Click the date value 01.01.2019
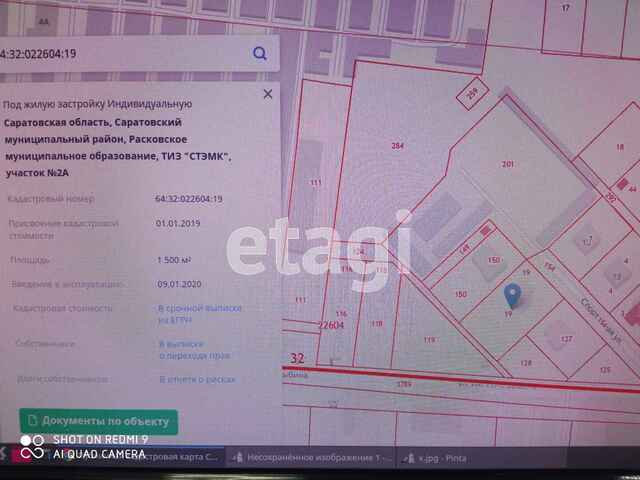The image size is (640, 480). pos(178,223)
